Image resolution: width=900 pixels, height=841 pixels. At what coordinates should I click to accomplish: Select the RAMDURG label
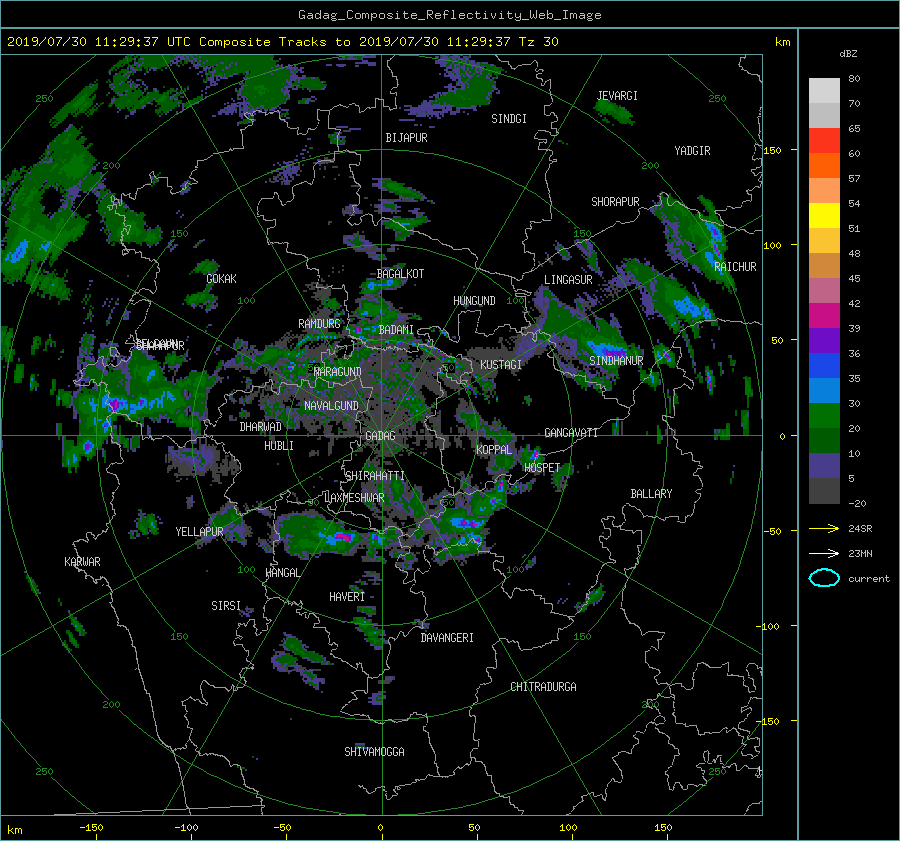319,324
